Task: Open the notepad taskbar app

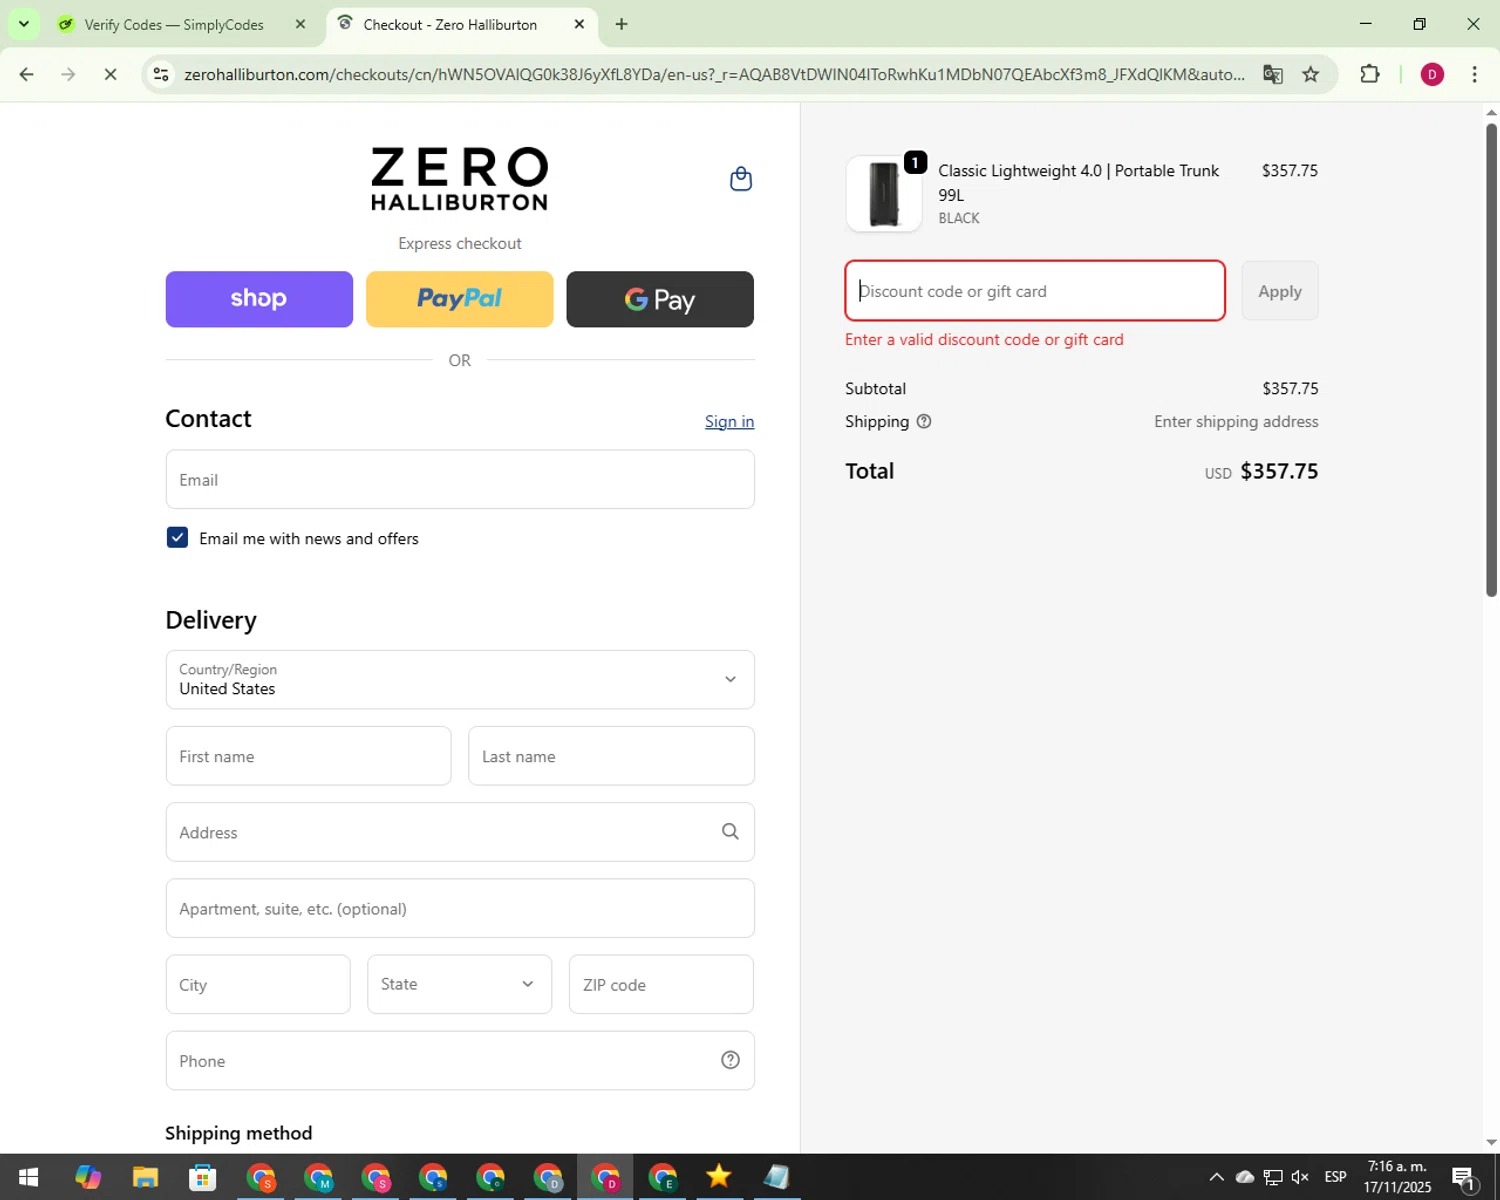Action: click(776, 1177)
